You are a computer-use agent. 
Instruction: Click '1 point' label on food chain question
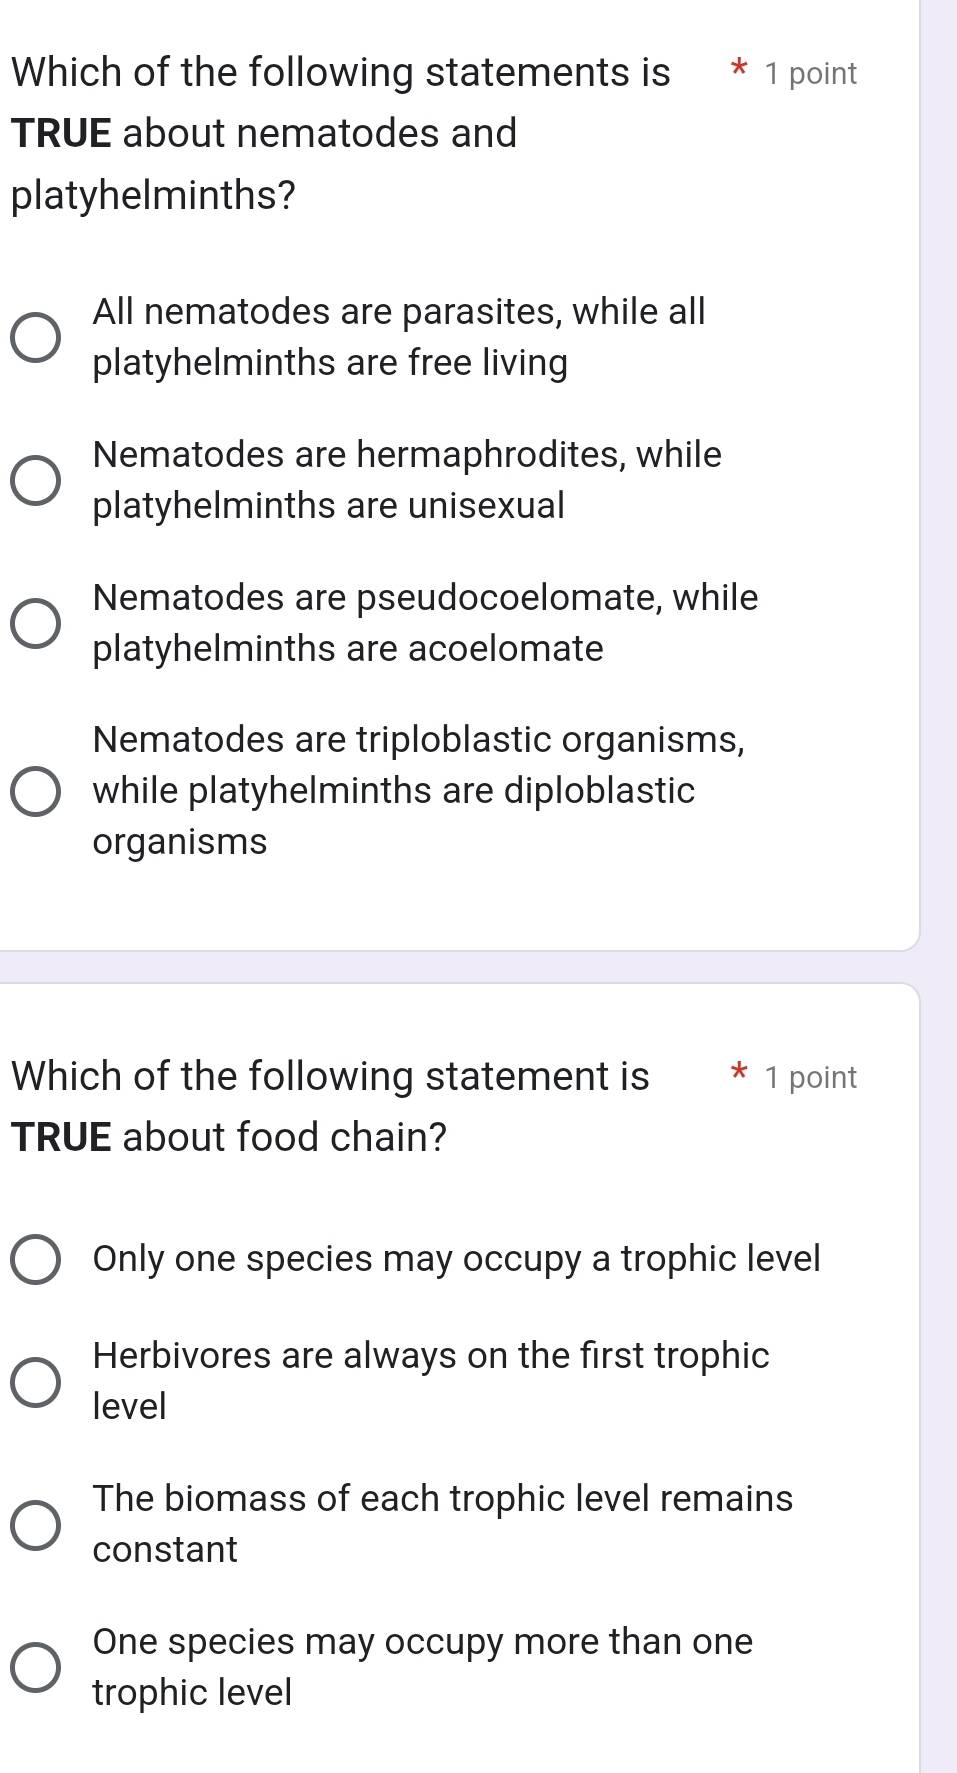tap(810, 1078)
